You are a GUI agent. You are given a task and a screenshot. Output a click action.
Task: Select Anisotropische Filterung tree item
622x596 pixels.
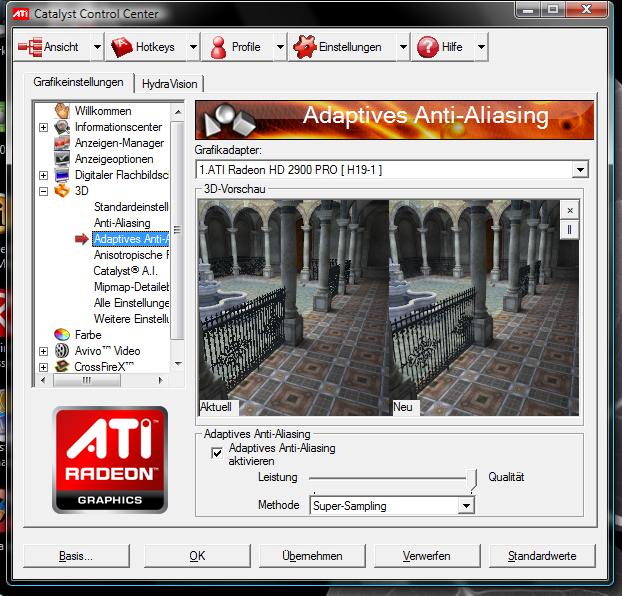pyautogui.click(x=131, y=255)
